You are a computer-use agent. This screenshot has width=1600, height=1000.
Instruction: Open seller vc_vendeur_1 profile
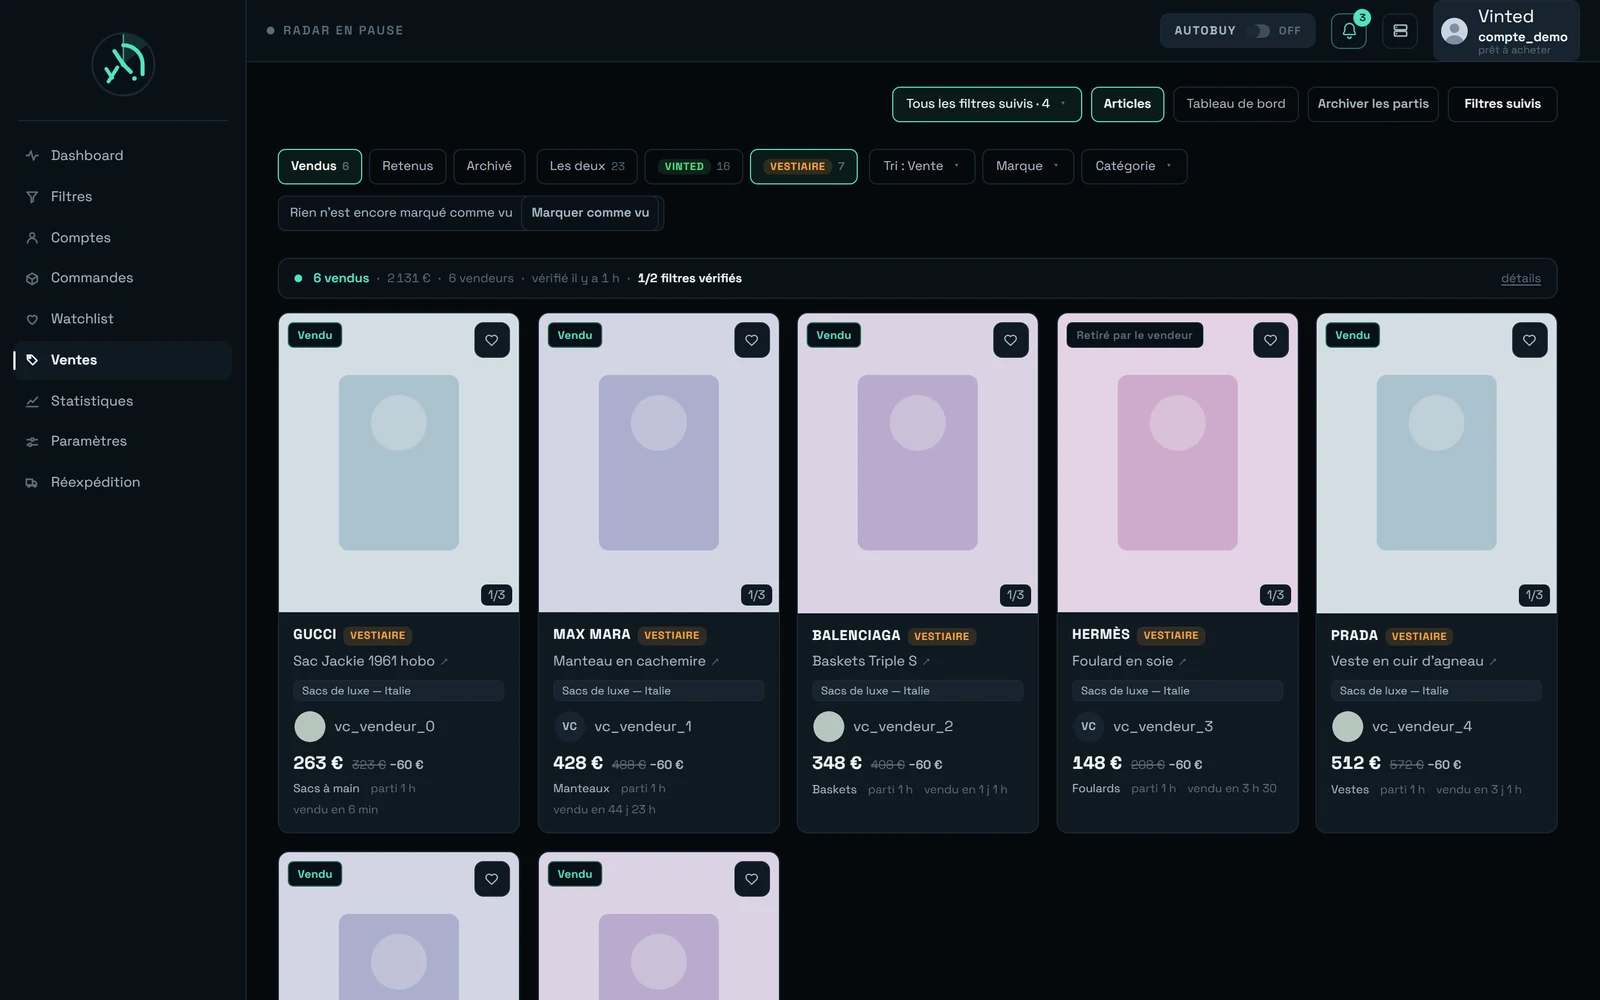pyautogui.click(x=643, y=727)
